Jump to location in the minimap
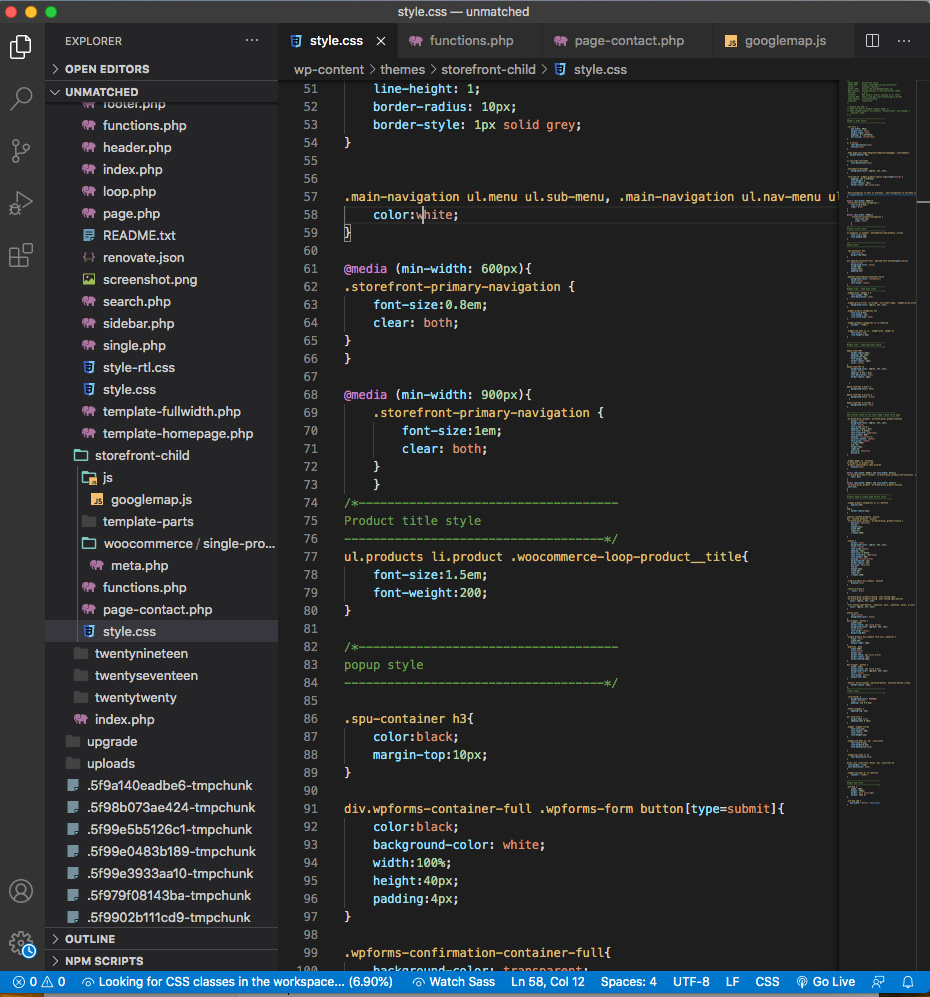 pos(880,445)
